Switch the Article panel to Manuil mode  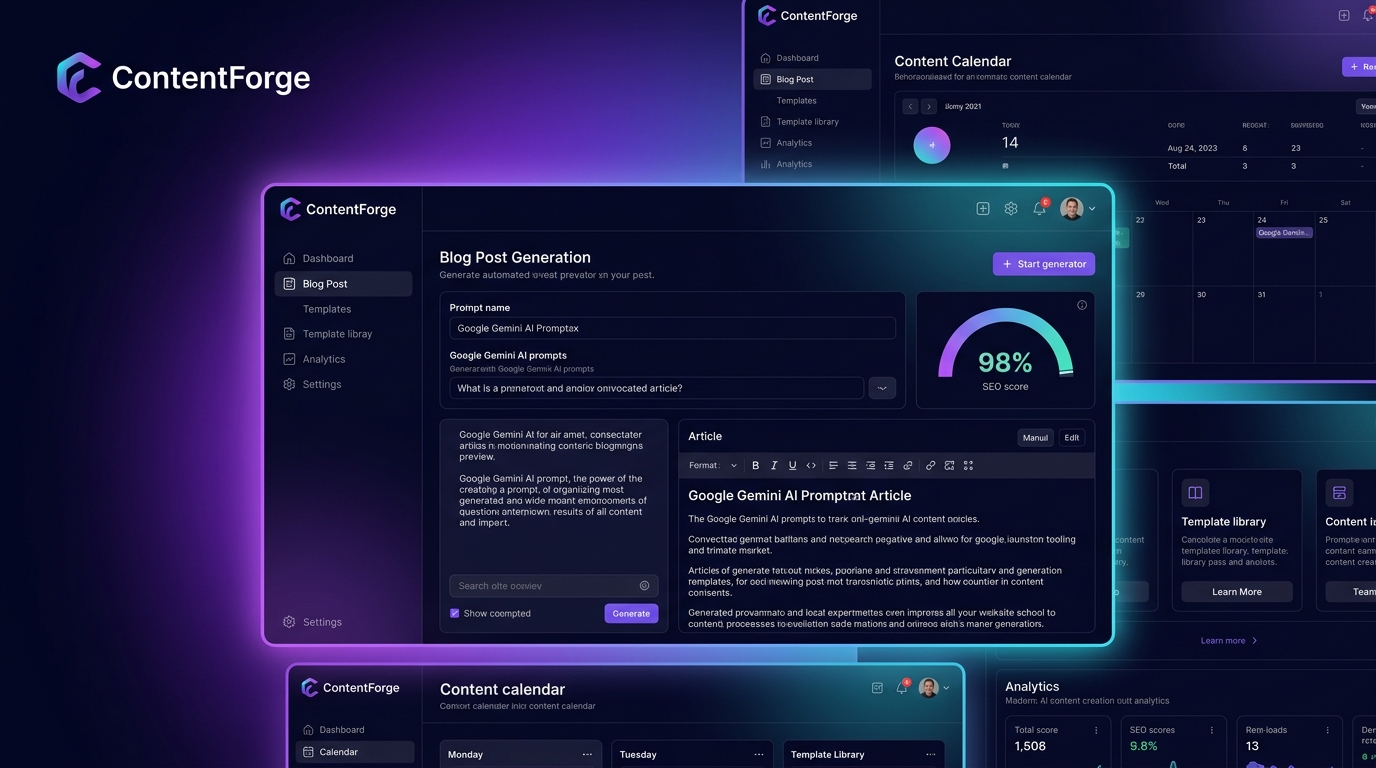point(1035,438)
